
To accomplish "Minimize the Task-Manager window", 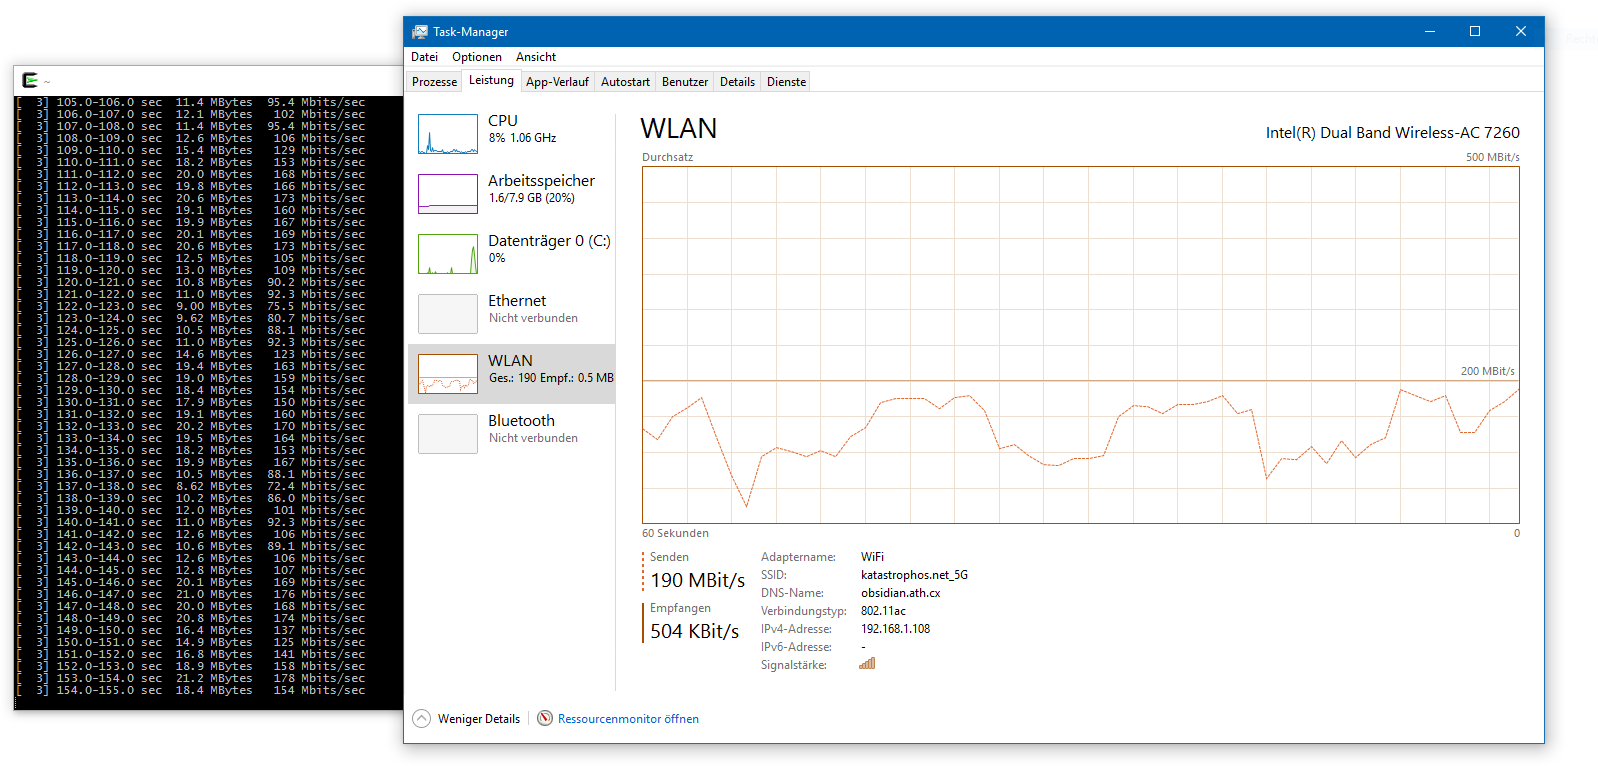I will click(x=1429, y=32).
